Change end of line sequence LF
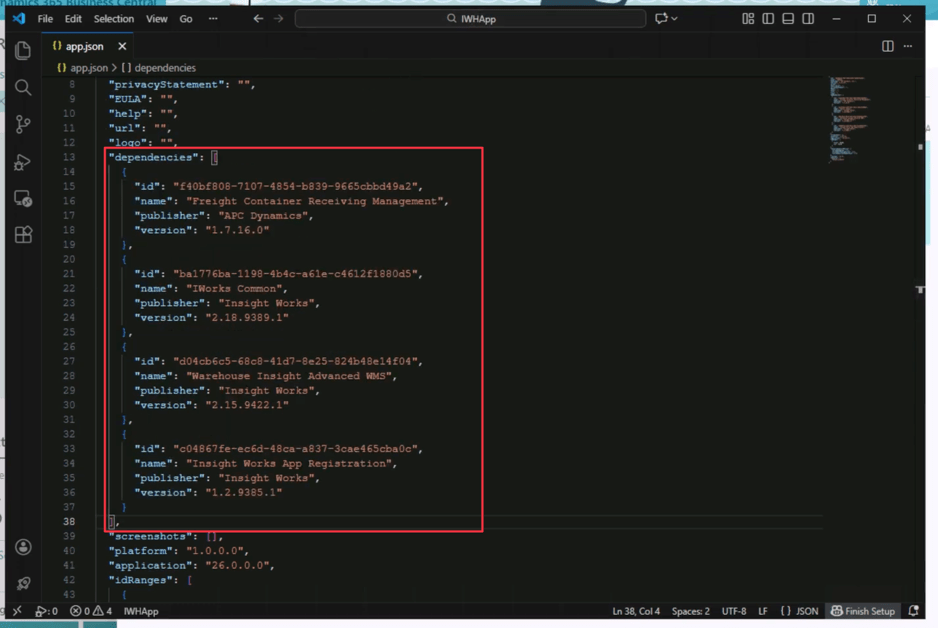The width and height of the screenshot is (938, 628). (x=763, y=611)
